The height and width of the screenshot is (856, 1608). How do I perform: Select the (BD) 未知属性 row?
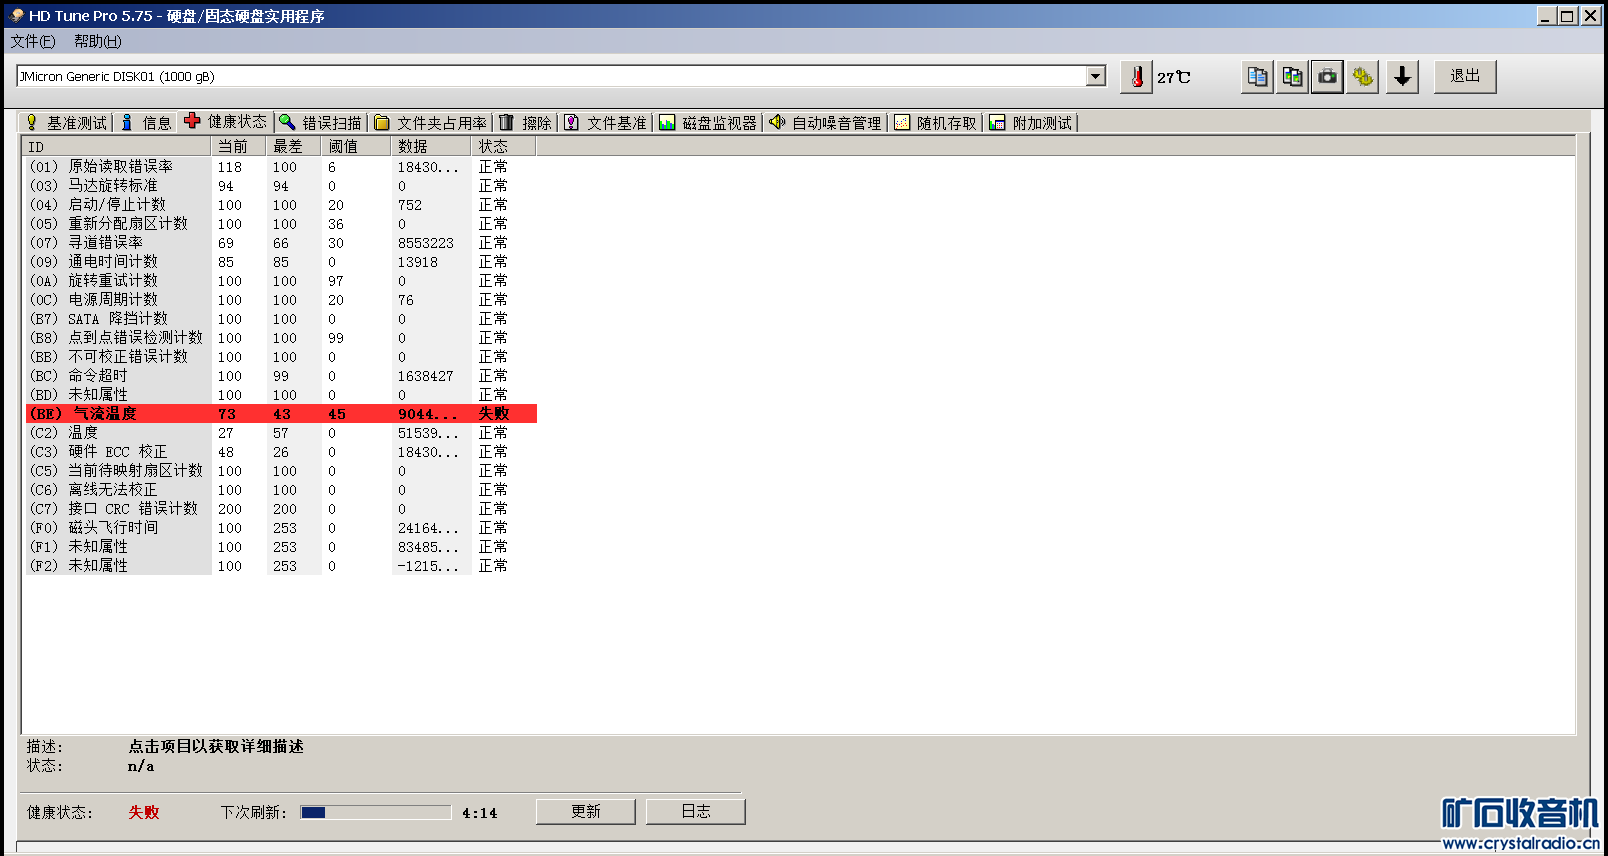pyautogui.click(x=281, y=395)
